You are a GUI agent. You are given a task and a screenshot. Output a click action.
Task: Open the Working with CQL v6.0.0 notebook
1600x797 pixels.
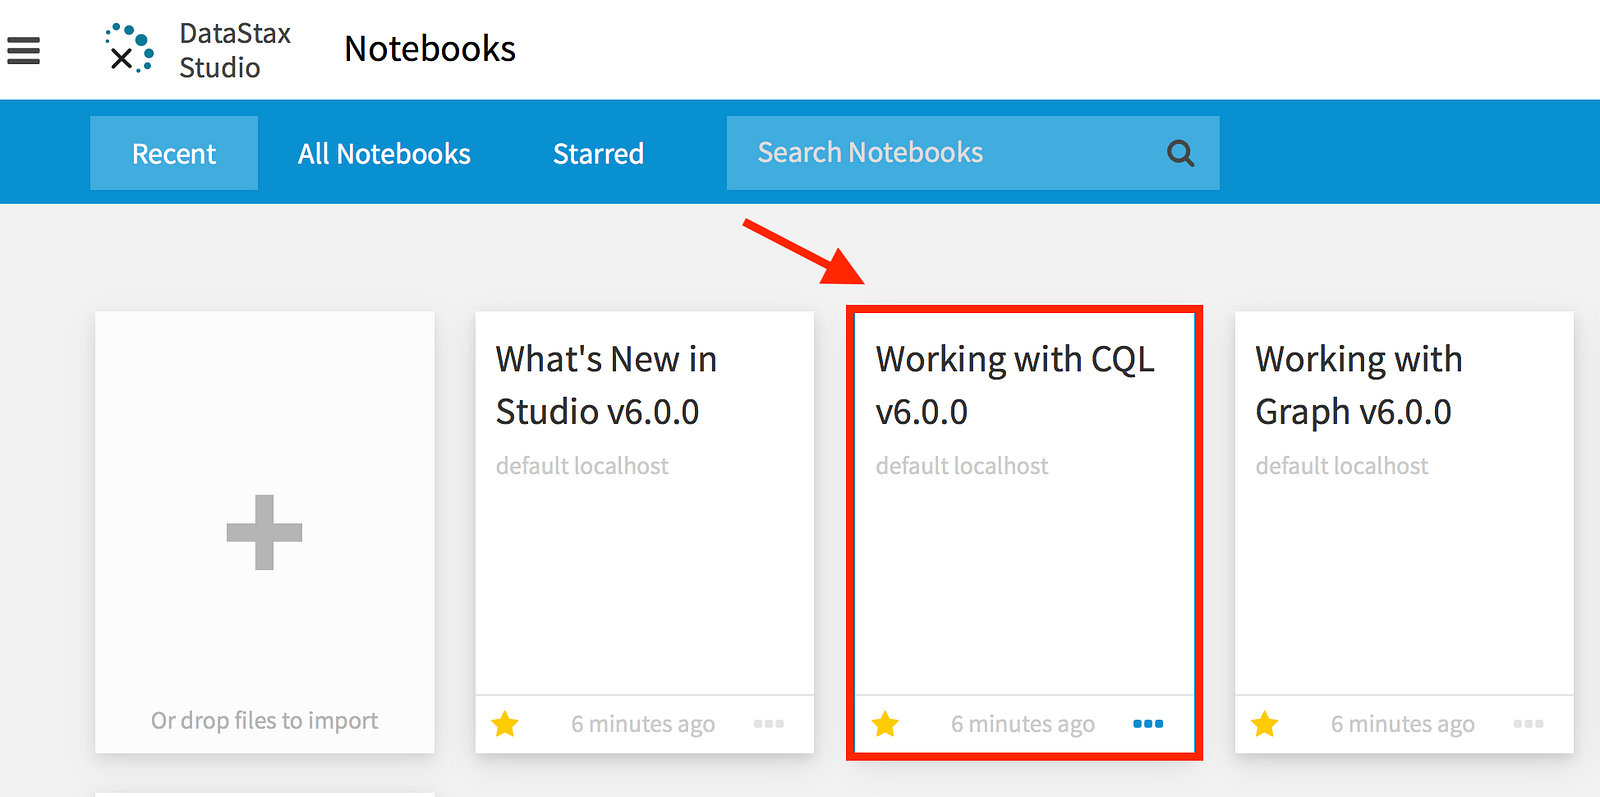1014,385
